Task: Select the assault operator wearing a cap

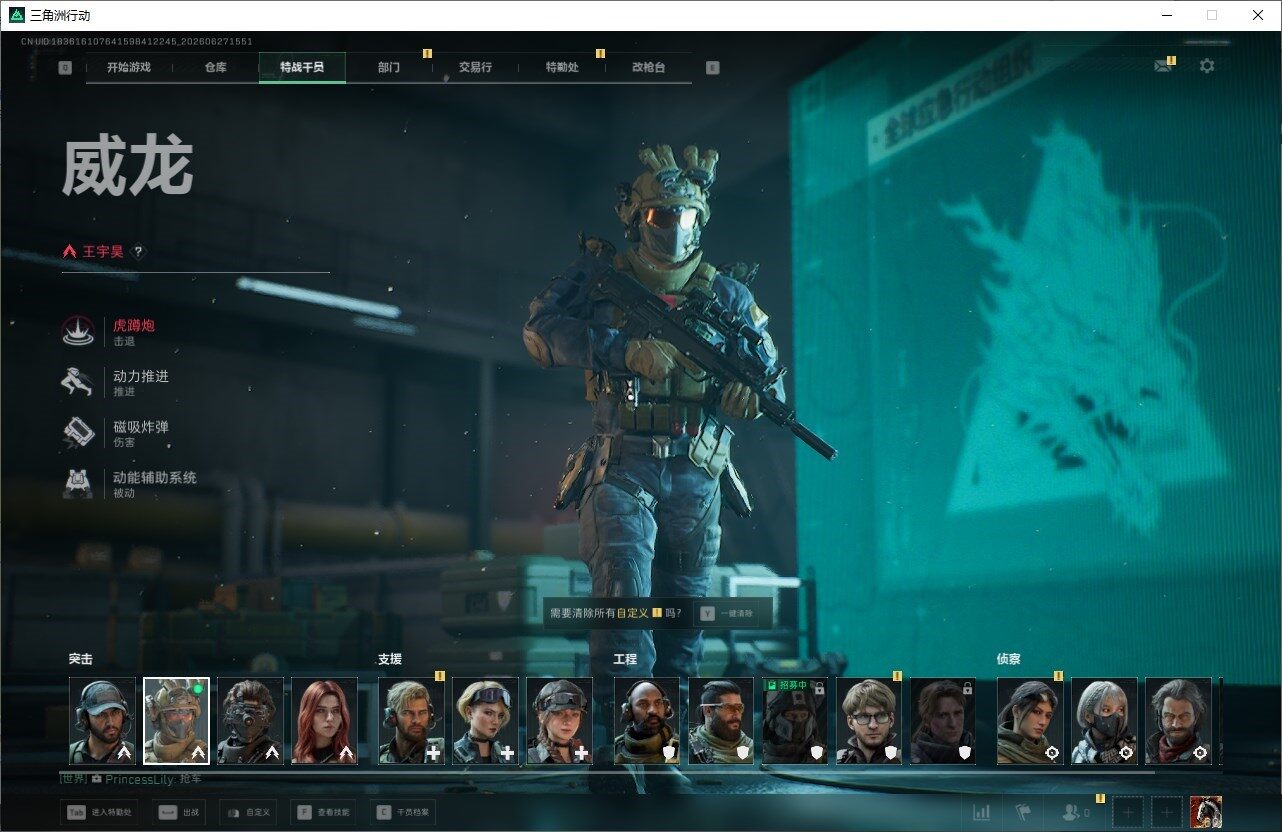Action: pyautogui.click(x=102, y=721)
